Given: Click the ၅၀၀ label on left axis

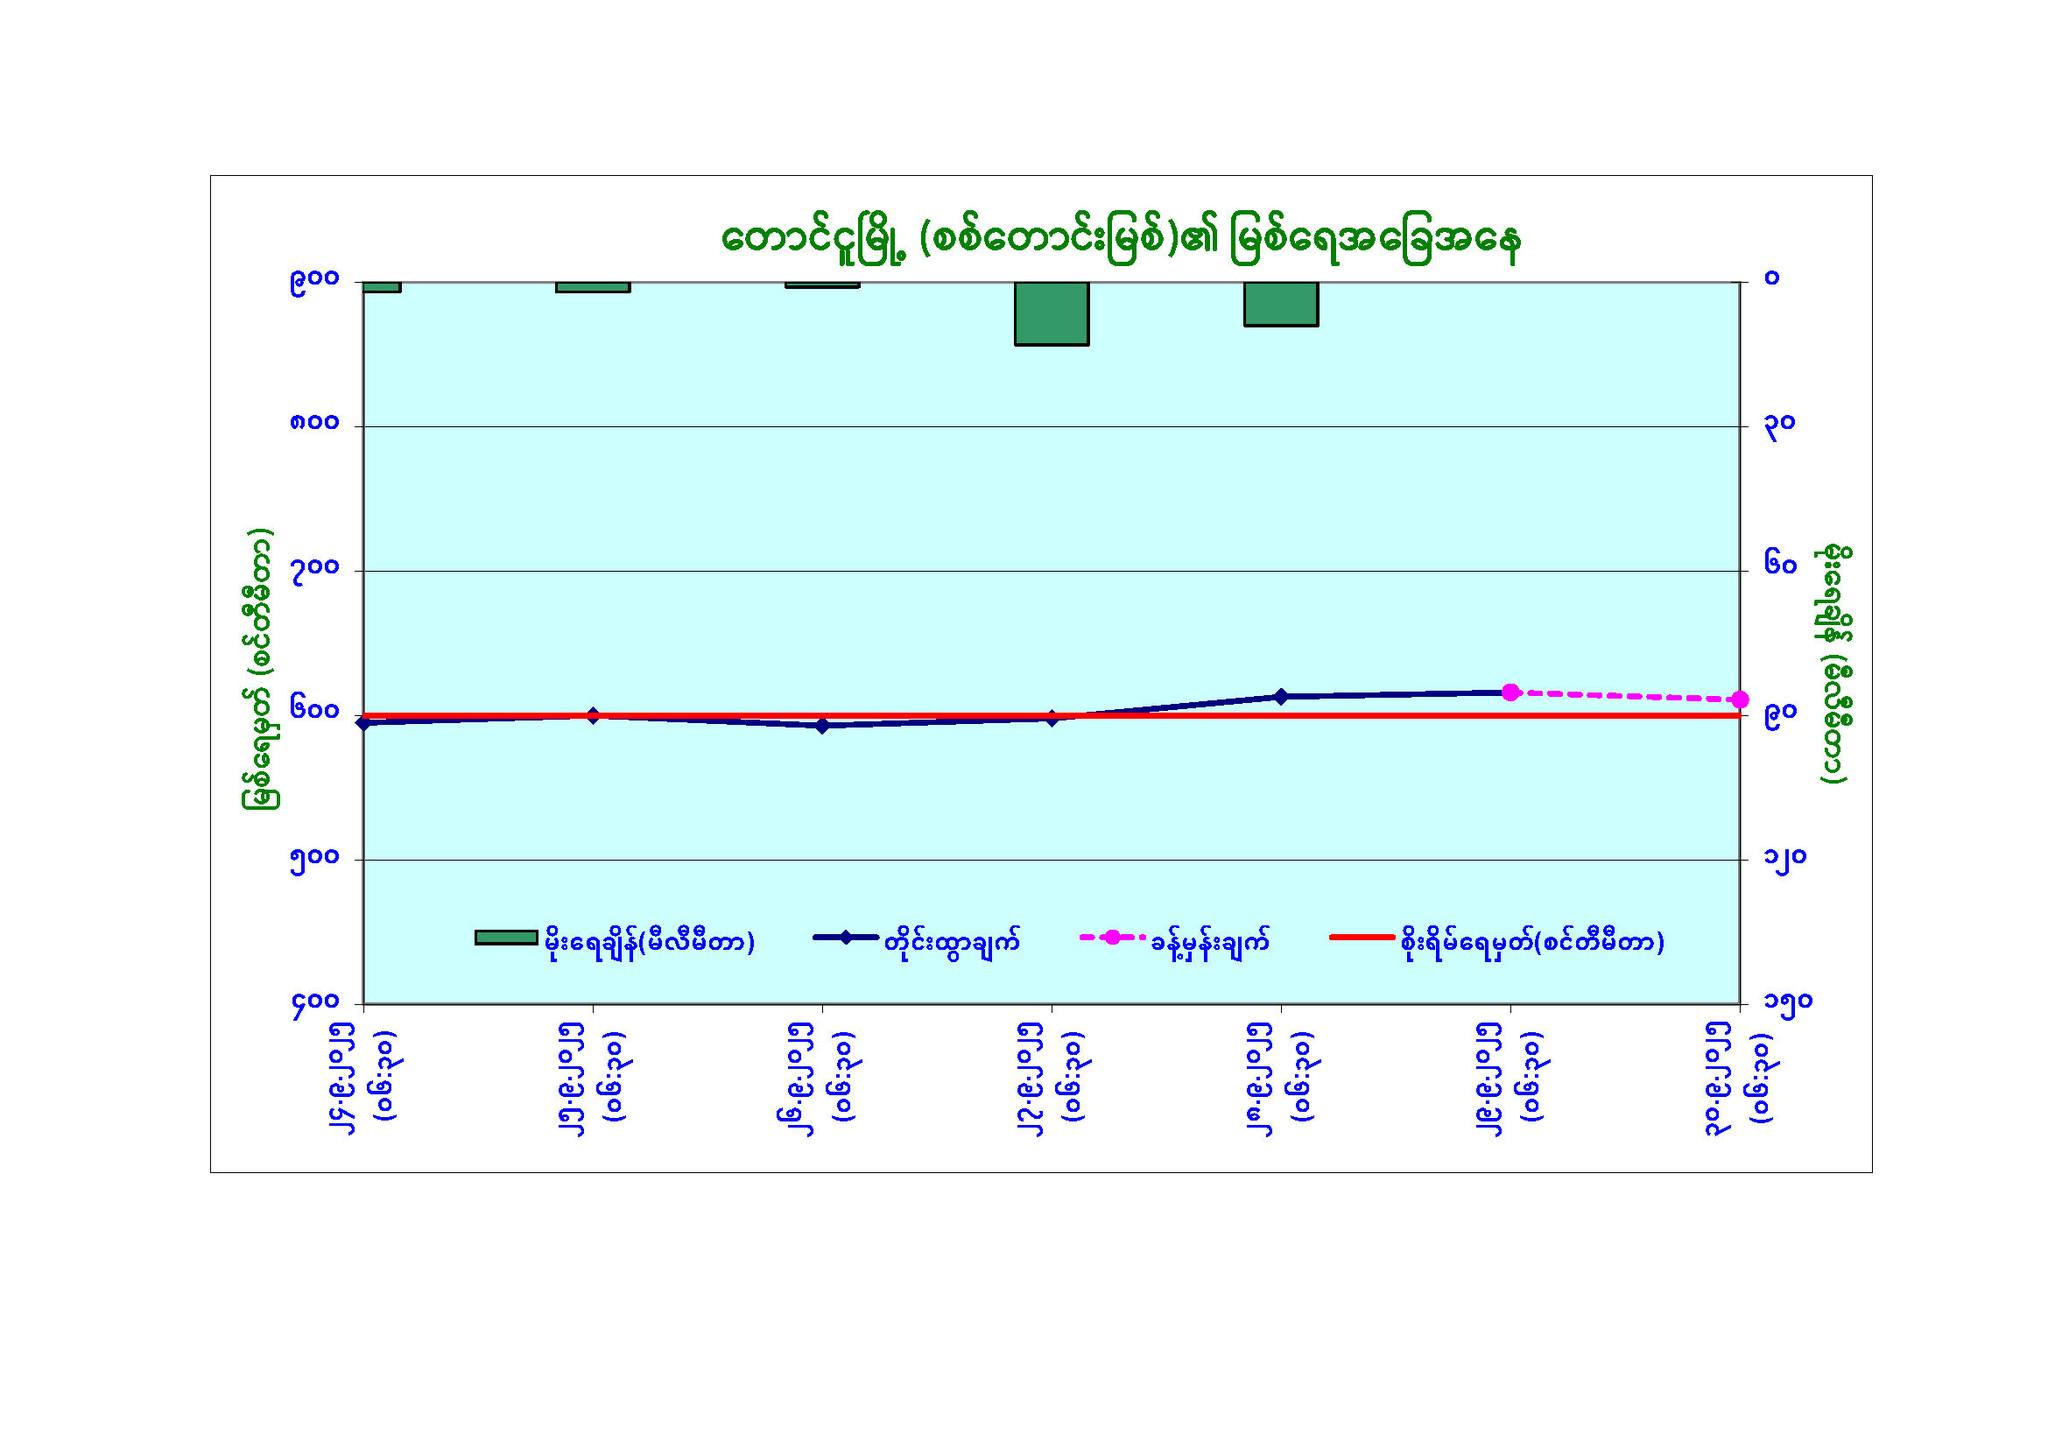Looking at the screenshot, I should (314, 859).
